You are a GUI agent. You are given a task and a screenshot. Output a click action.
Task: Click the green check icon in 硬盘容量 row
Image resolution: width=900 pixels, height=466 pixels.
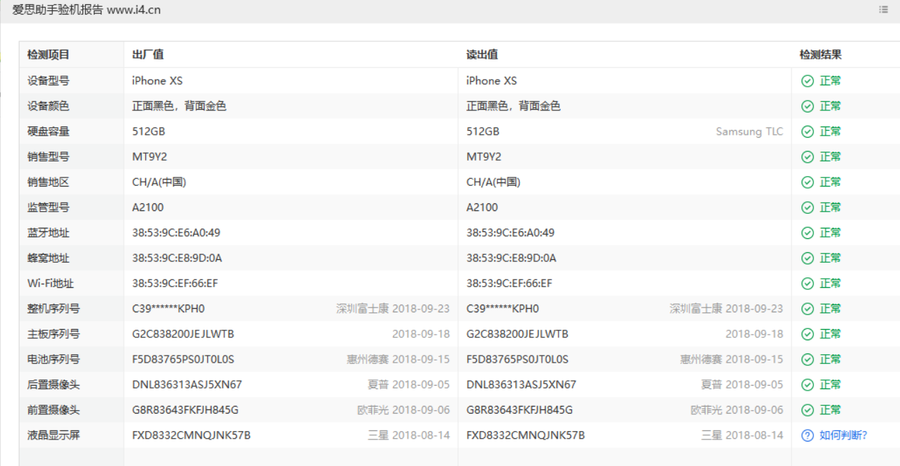point(808,131)
